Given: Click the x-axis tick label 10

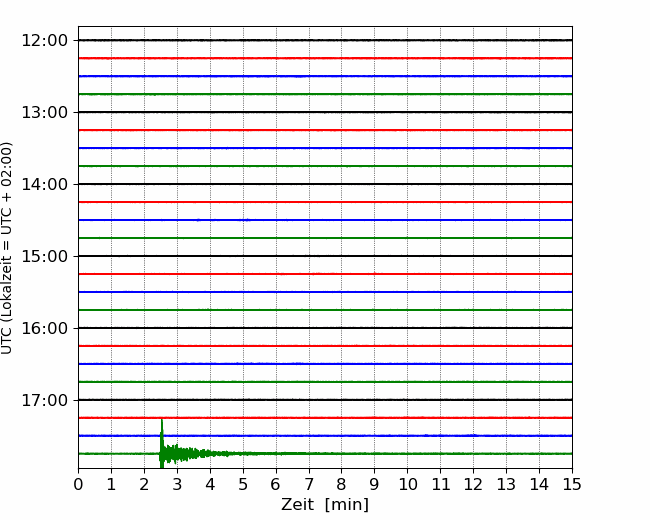Looking at the screenshot, I should tap(407, 484).
